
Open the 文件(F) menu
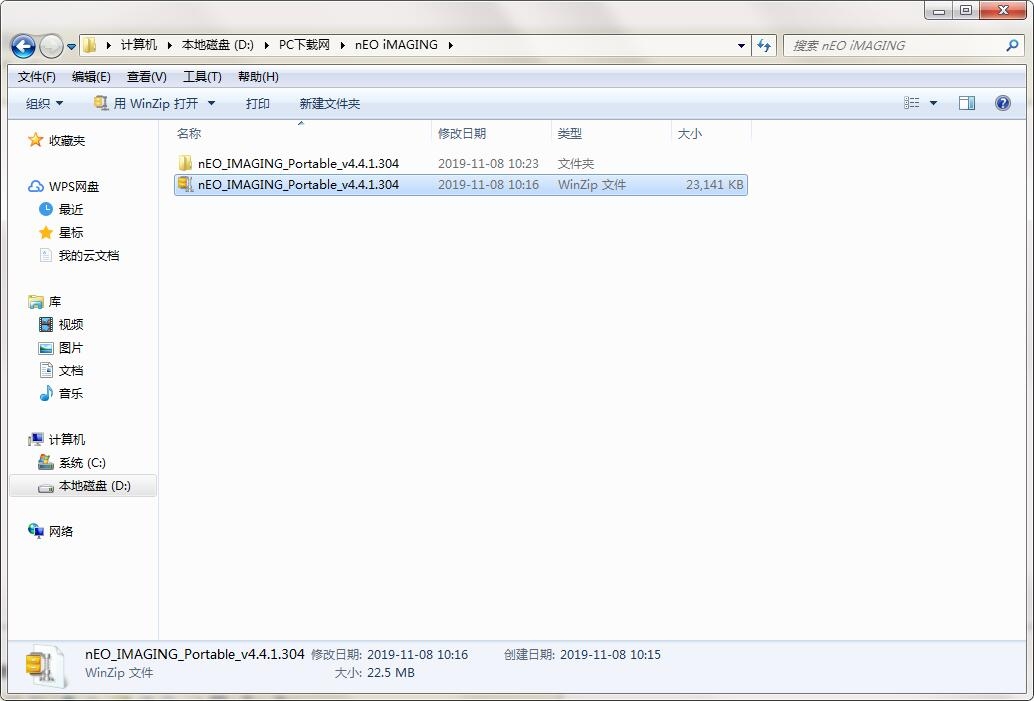36,76
